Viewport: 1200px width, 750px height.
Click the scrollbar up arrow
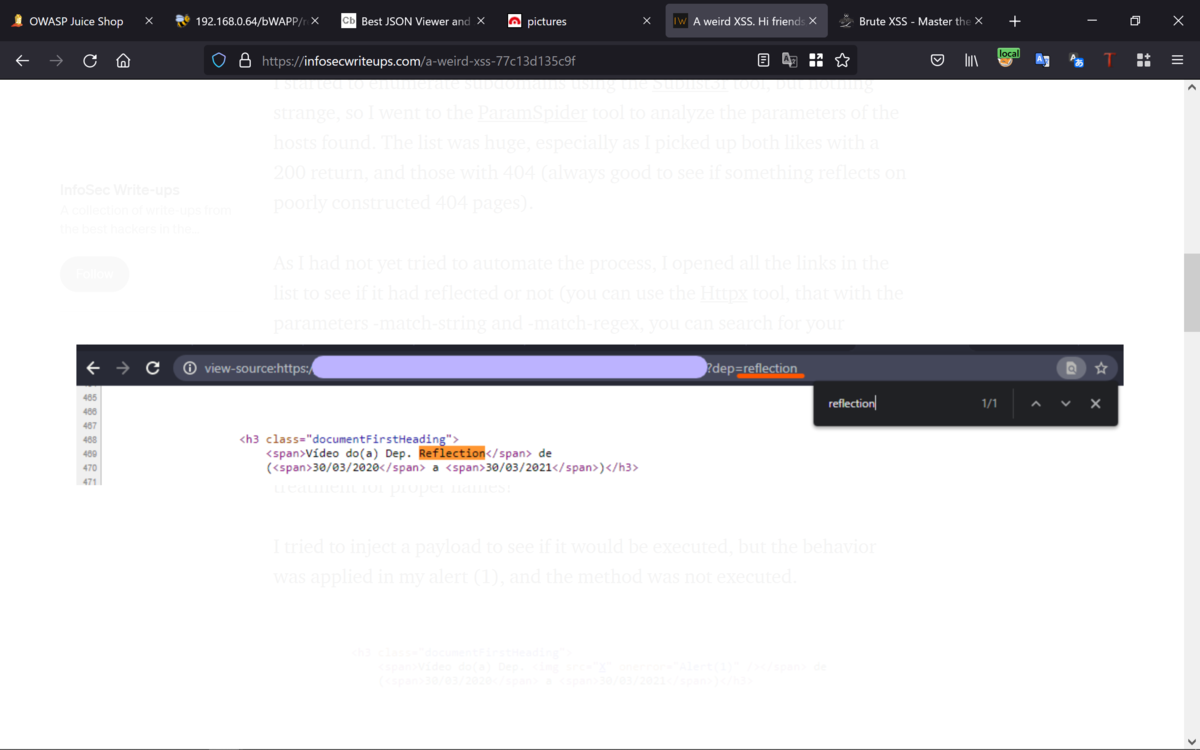(x=1191, y=87)
